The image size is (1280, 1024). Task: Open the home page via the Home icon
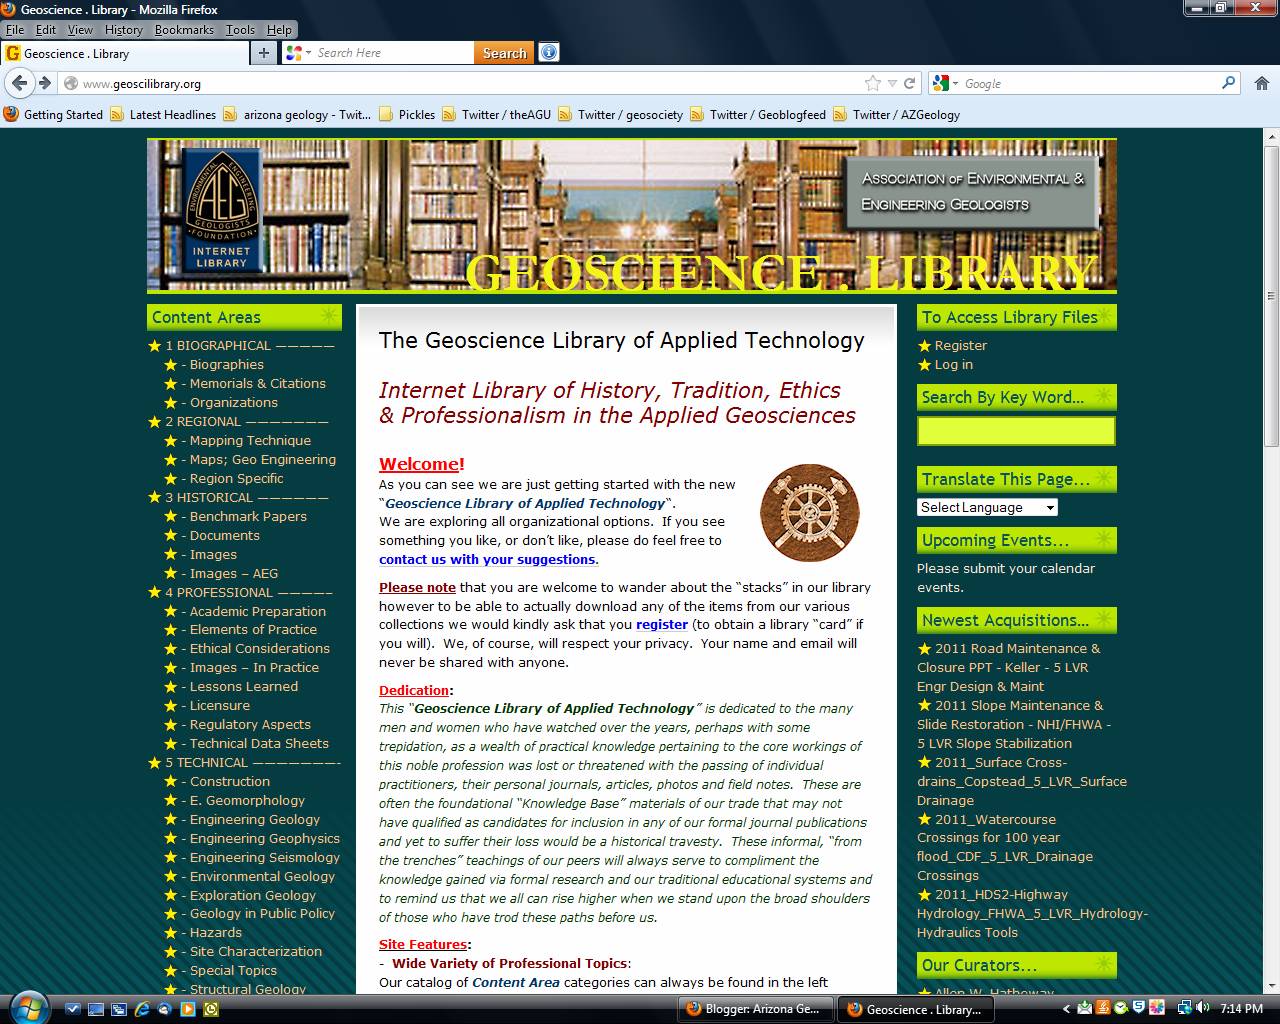coord(1261,83)
